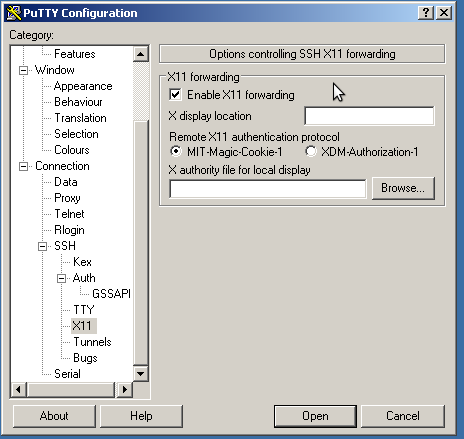The width and height of the screenshot is (464, 439).
Task: Open Selection settings
Action: point(76,134)
